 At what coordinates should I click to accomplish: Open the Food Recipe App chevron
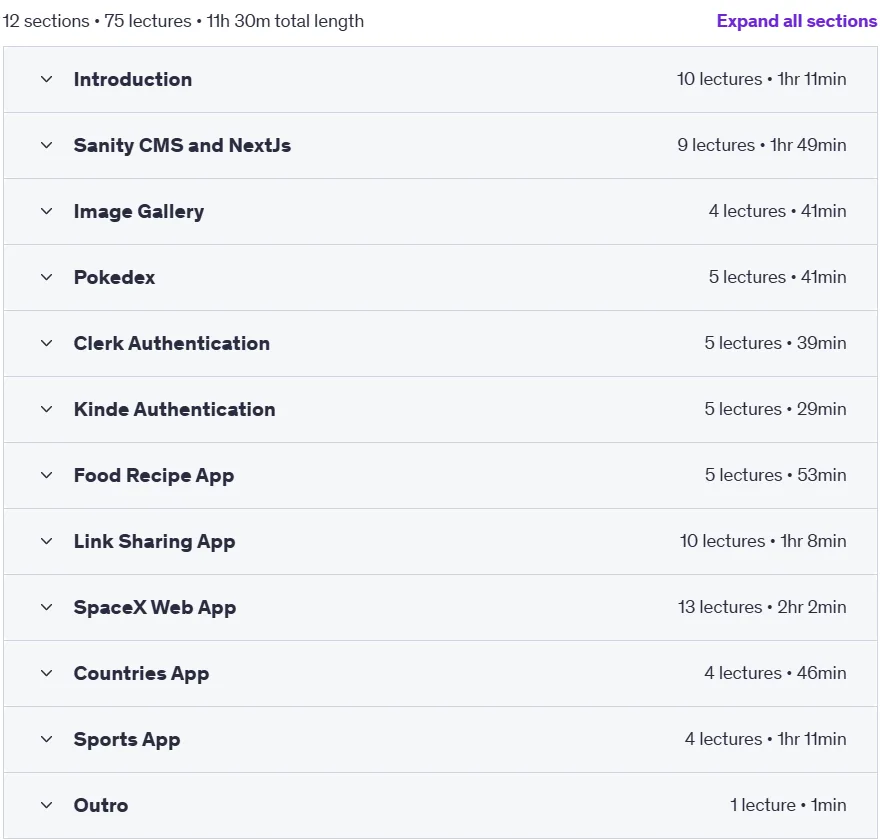[x=47, y=475]
